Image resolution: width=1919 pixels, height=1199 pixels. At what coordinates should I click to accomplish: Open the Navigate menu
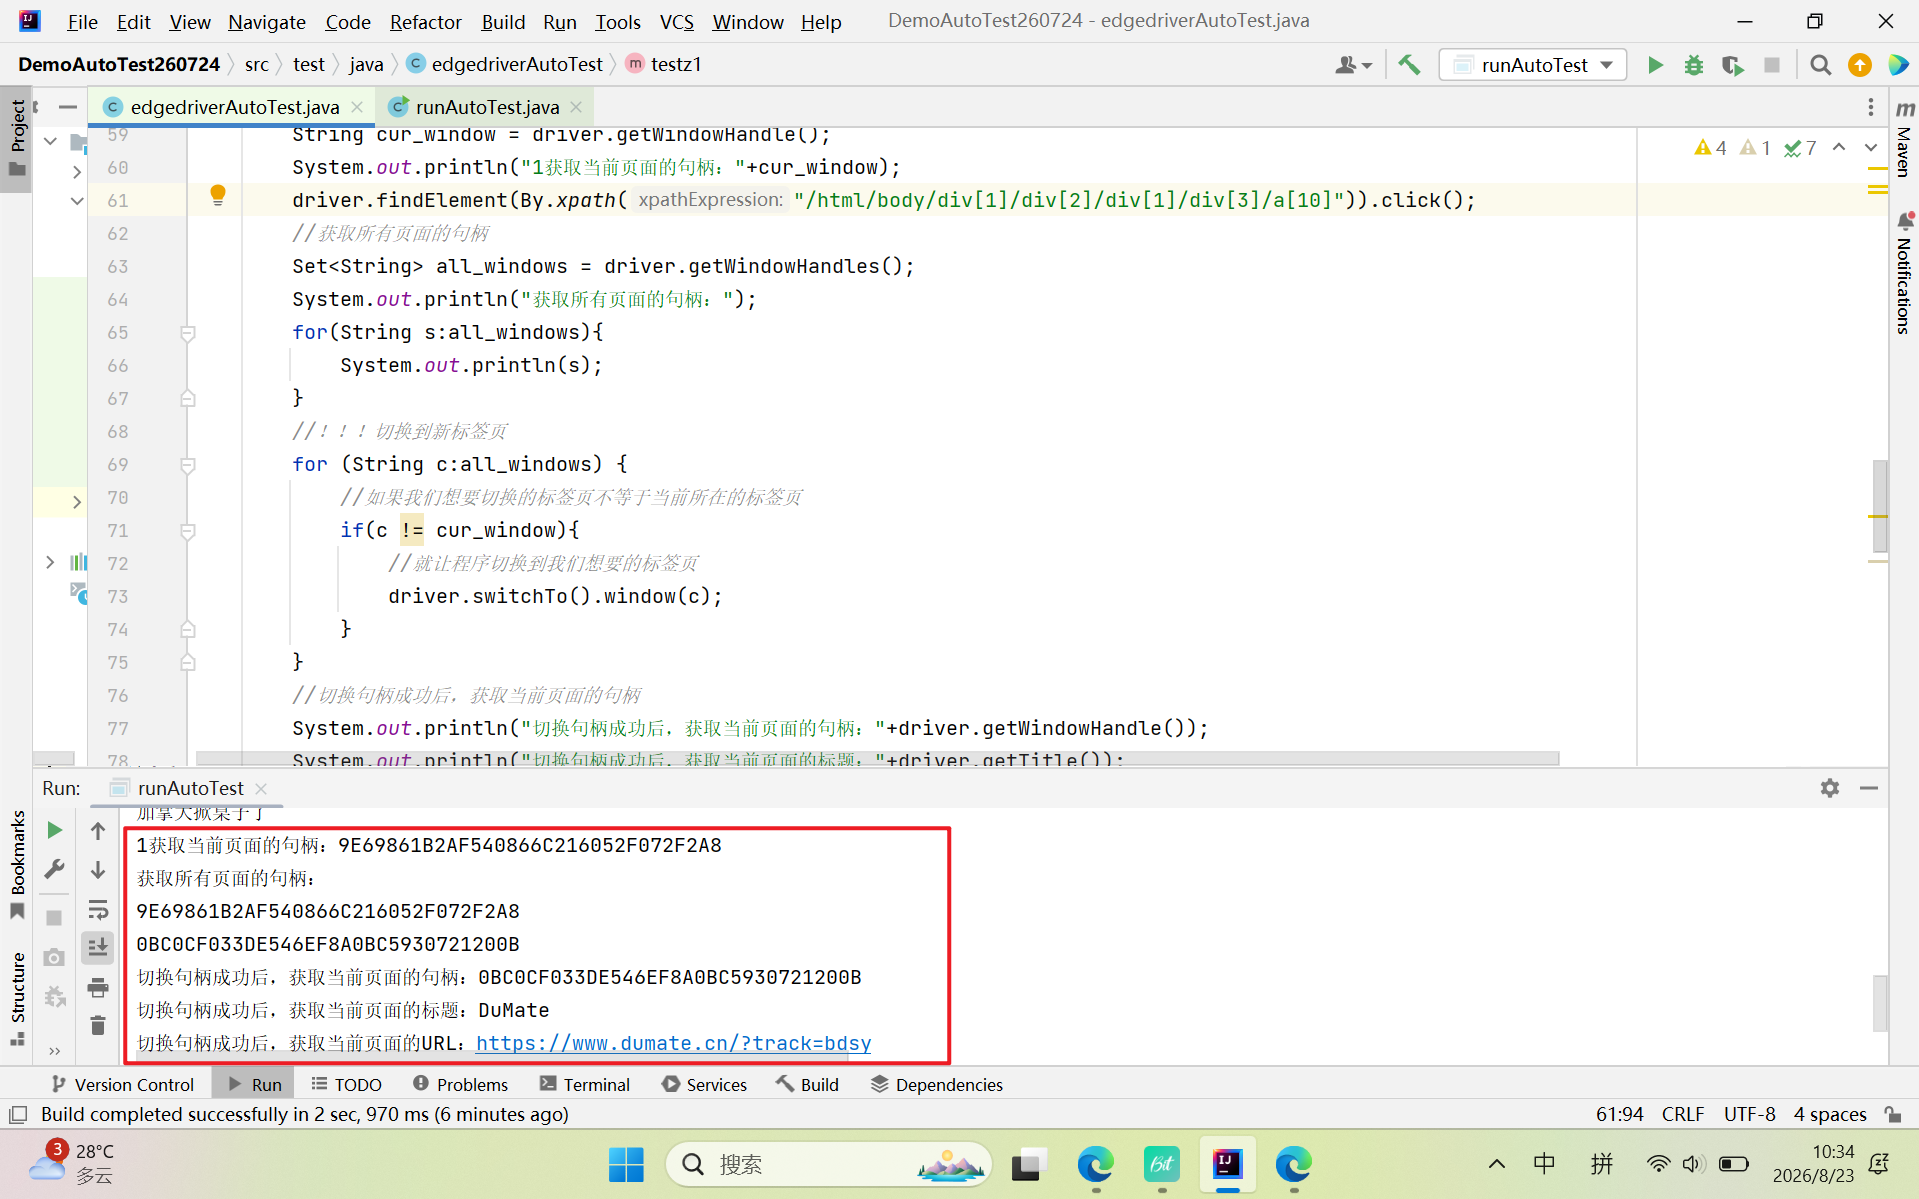click(x=266, y=21)
